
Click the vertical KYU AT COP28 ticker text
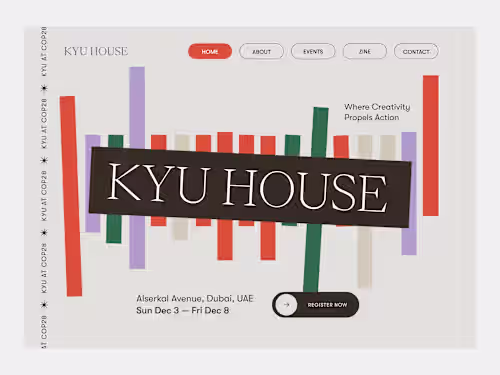[44, 188]
